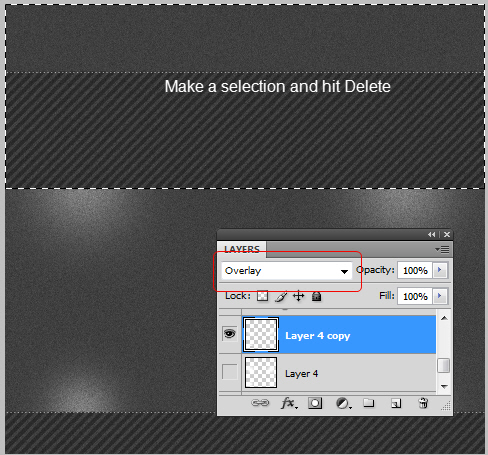Viewport: 488px width, 455px height.
Task: Open the layer style fx menu
Action: 289,403
